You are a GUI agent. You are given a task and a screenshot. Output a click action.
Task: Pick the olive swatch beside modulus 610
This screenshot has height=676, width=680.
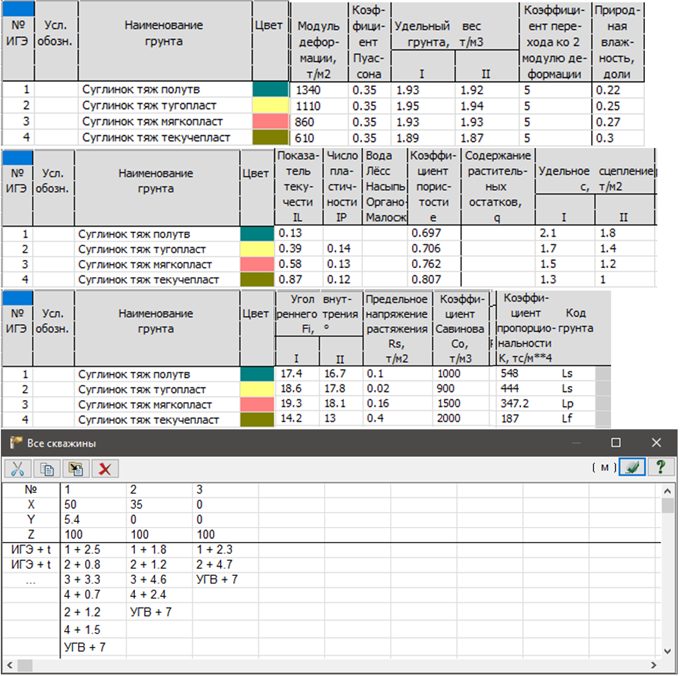[x=271, y=137]
